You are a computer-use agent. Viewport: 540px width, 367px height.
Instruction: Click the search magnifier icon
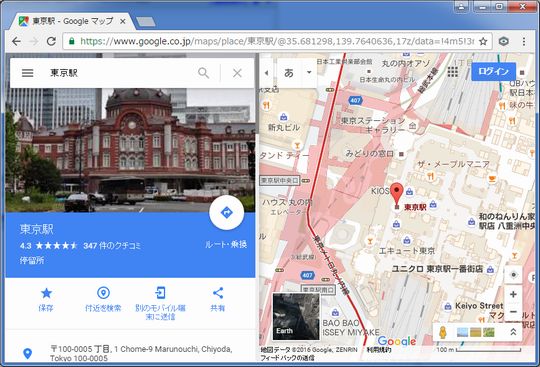tap(204, 73)
